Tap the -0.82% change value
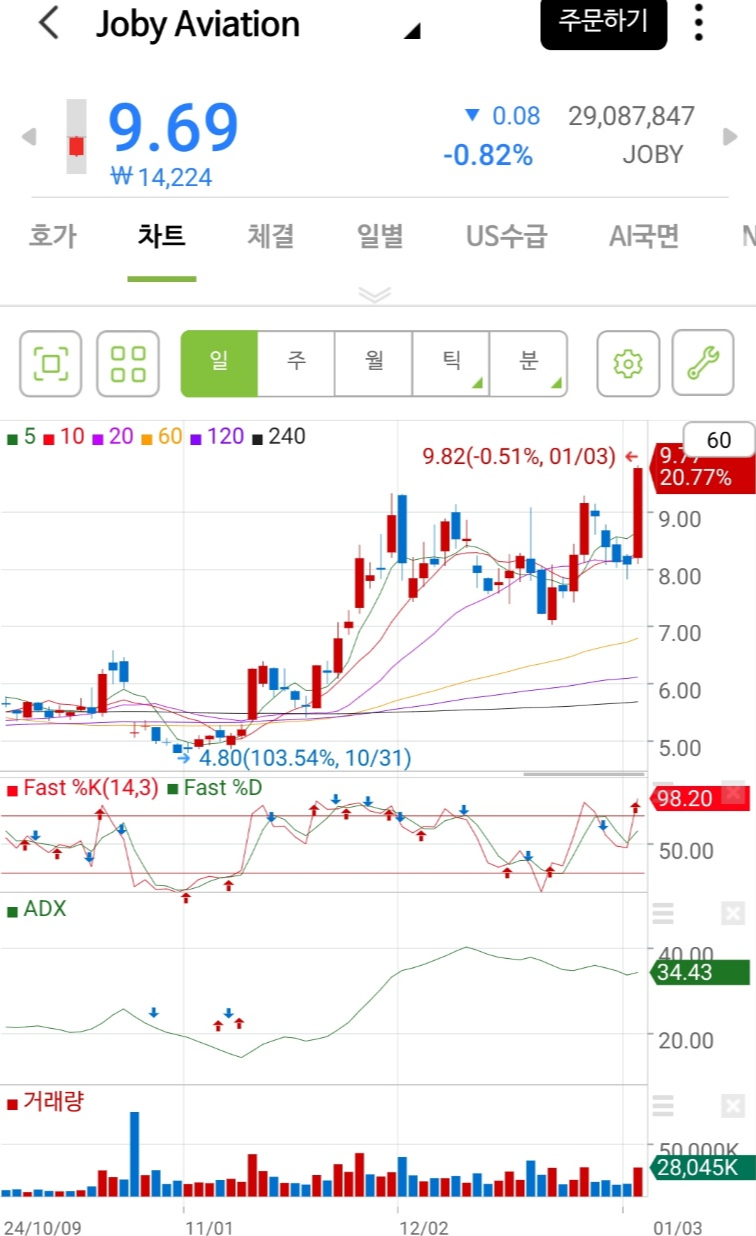 click(488, 155)
